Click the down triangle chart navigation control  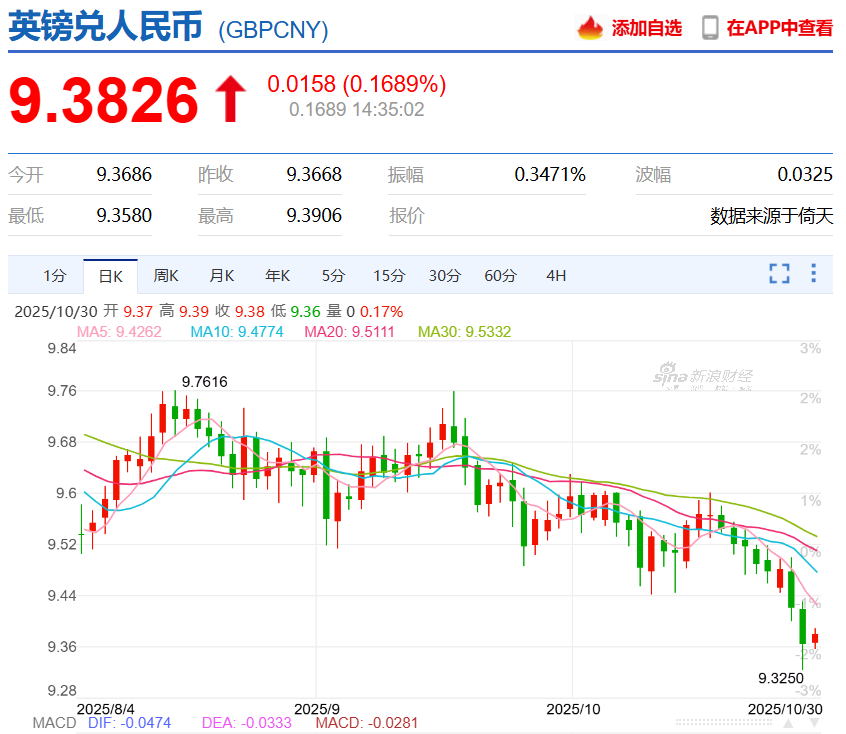click(x=814, y=722)
